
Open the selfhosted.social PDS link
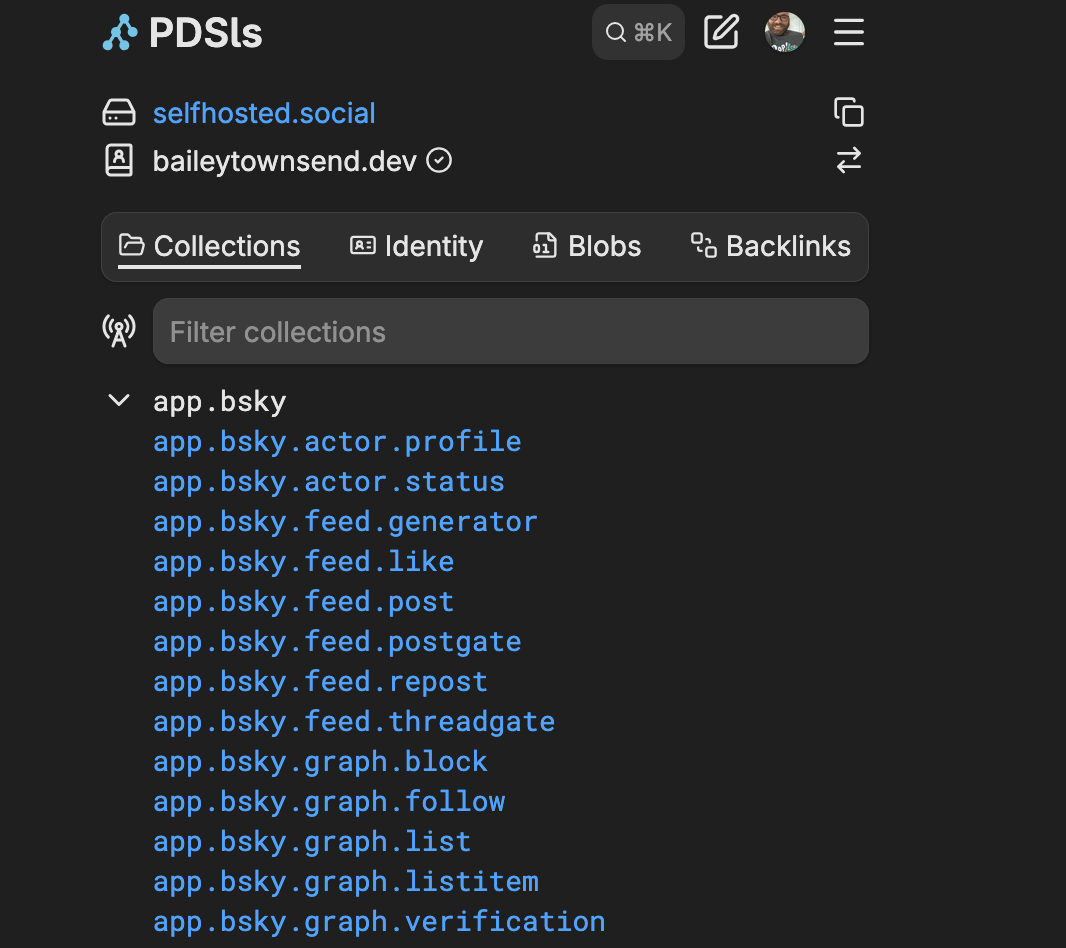264,113
